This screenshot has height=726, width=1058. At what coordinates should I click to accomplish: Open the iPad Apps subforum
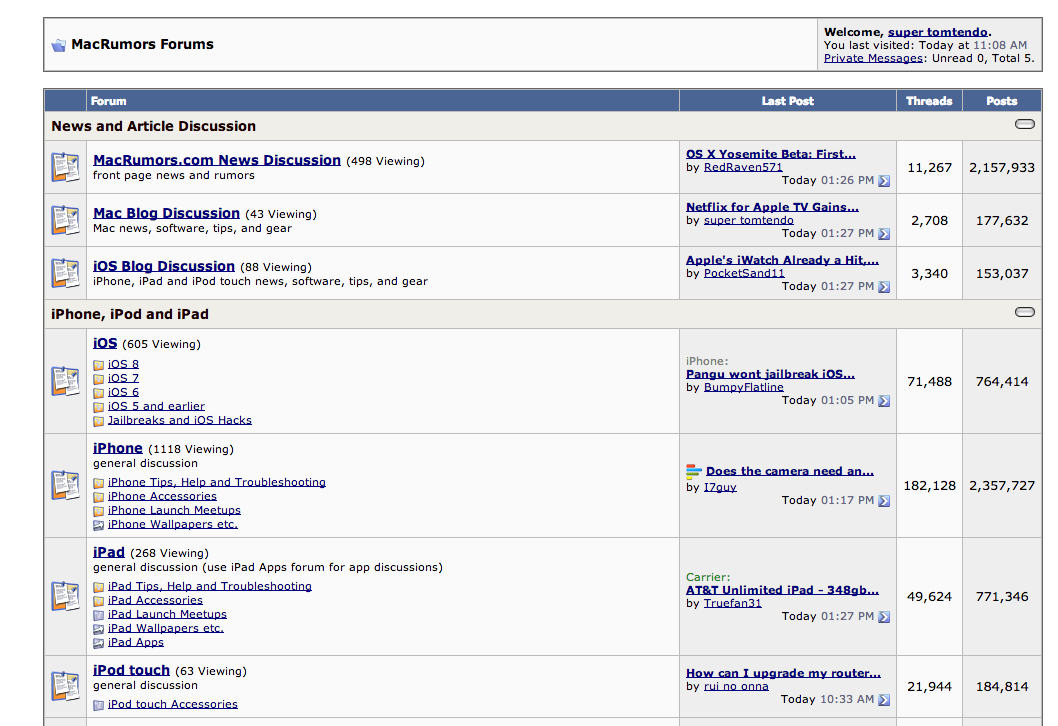136,642
